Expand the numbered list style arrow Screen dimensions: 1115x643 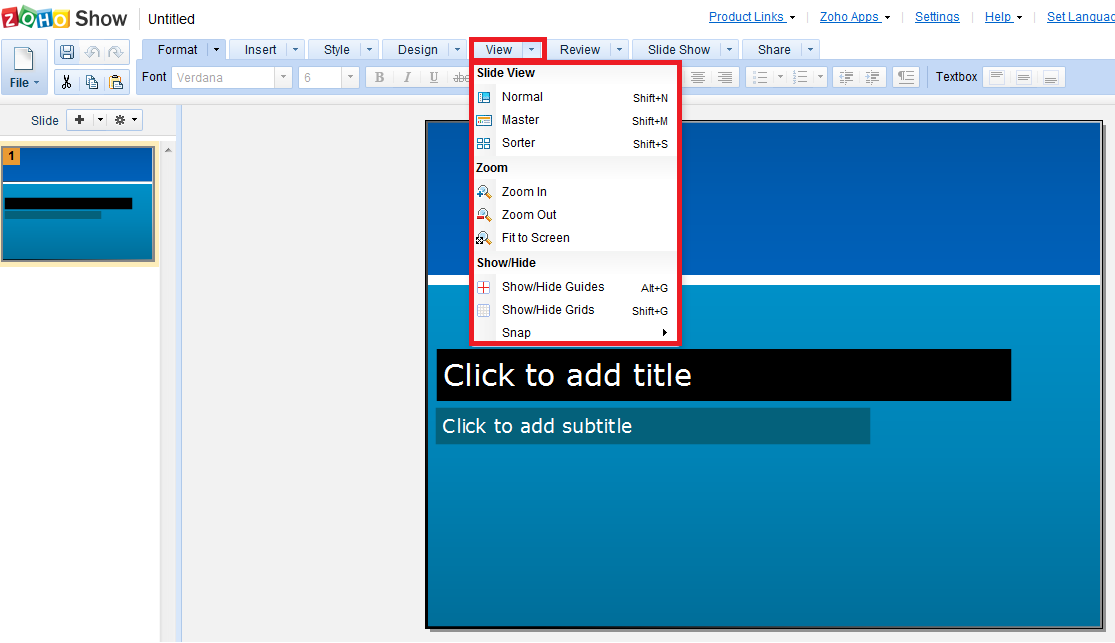pos(820,77)
